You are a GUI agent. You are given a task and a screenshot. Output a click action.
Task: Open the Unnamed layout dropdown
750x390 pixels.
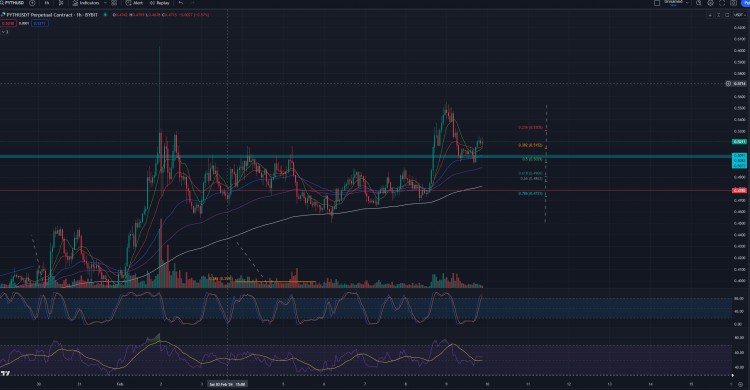675,3
